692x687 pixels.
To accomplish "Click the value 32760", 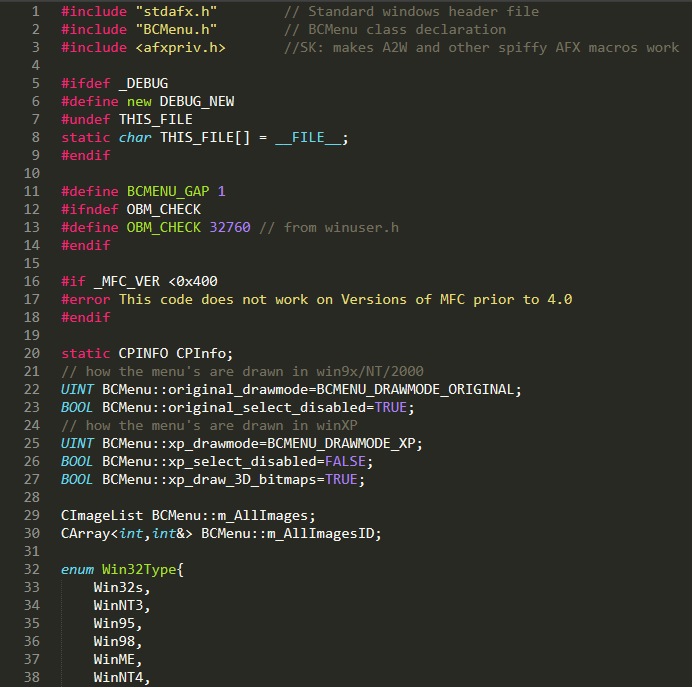I will [230, 228].
